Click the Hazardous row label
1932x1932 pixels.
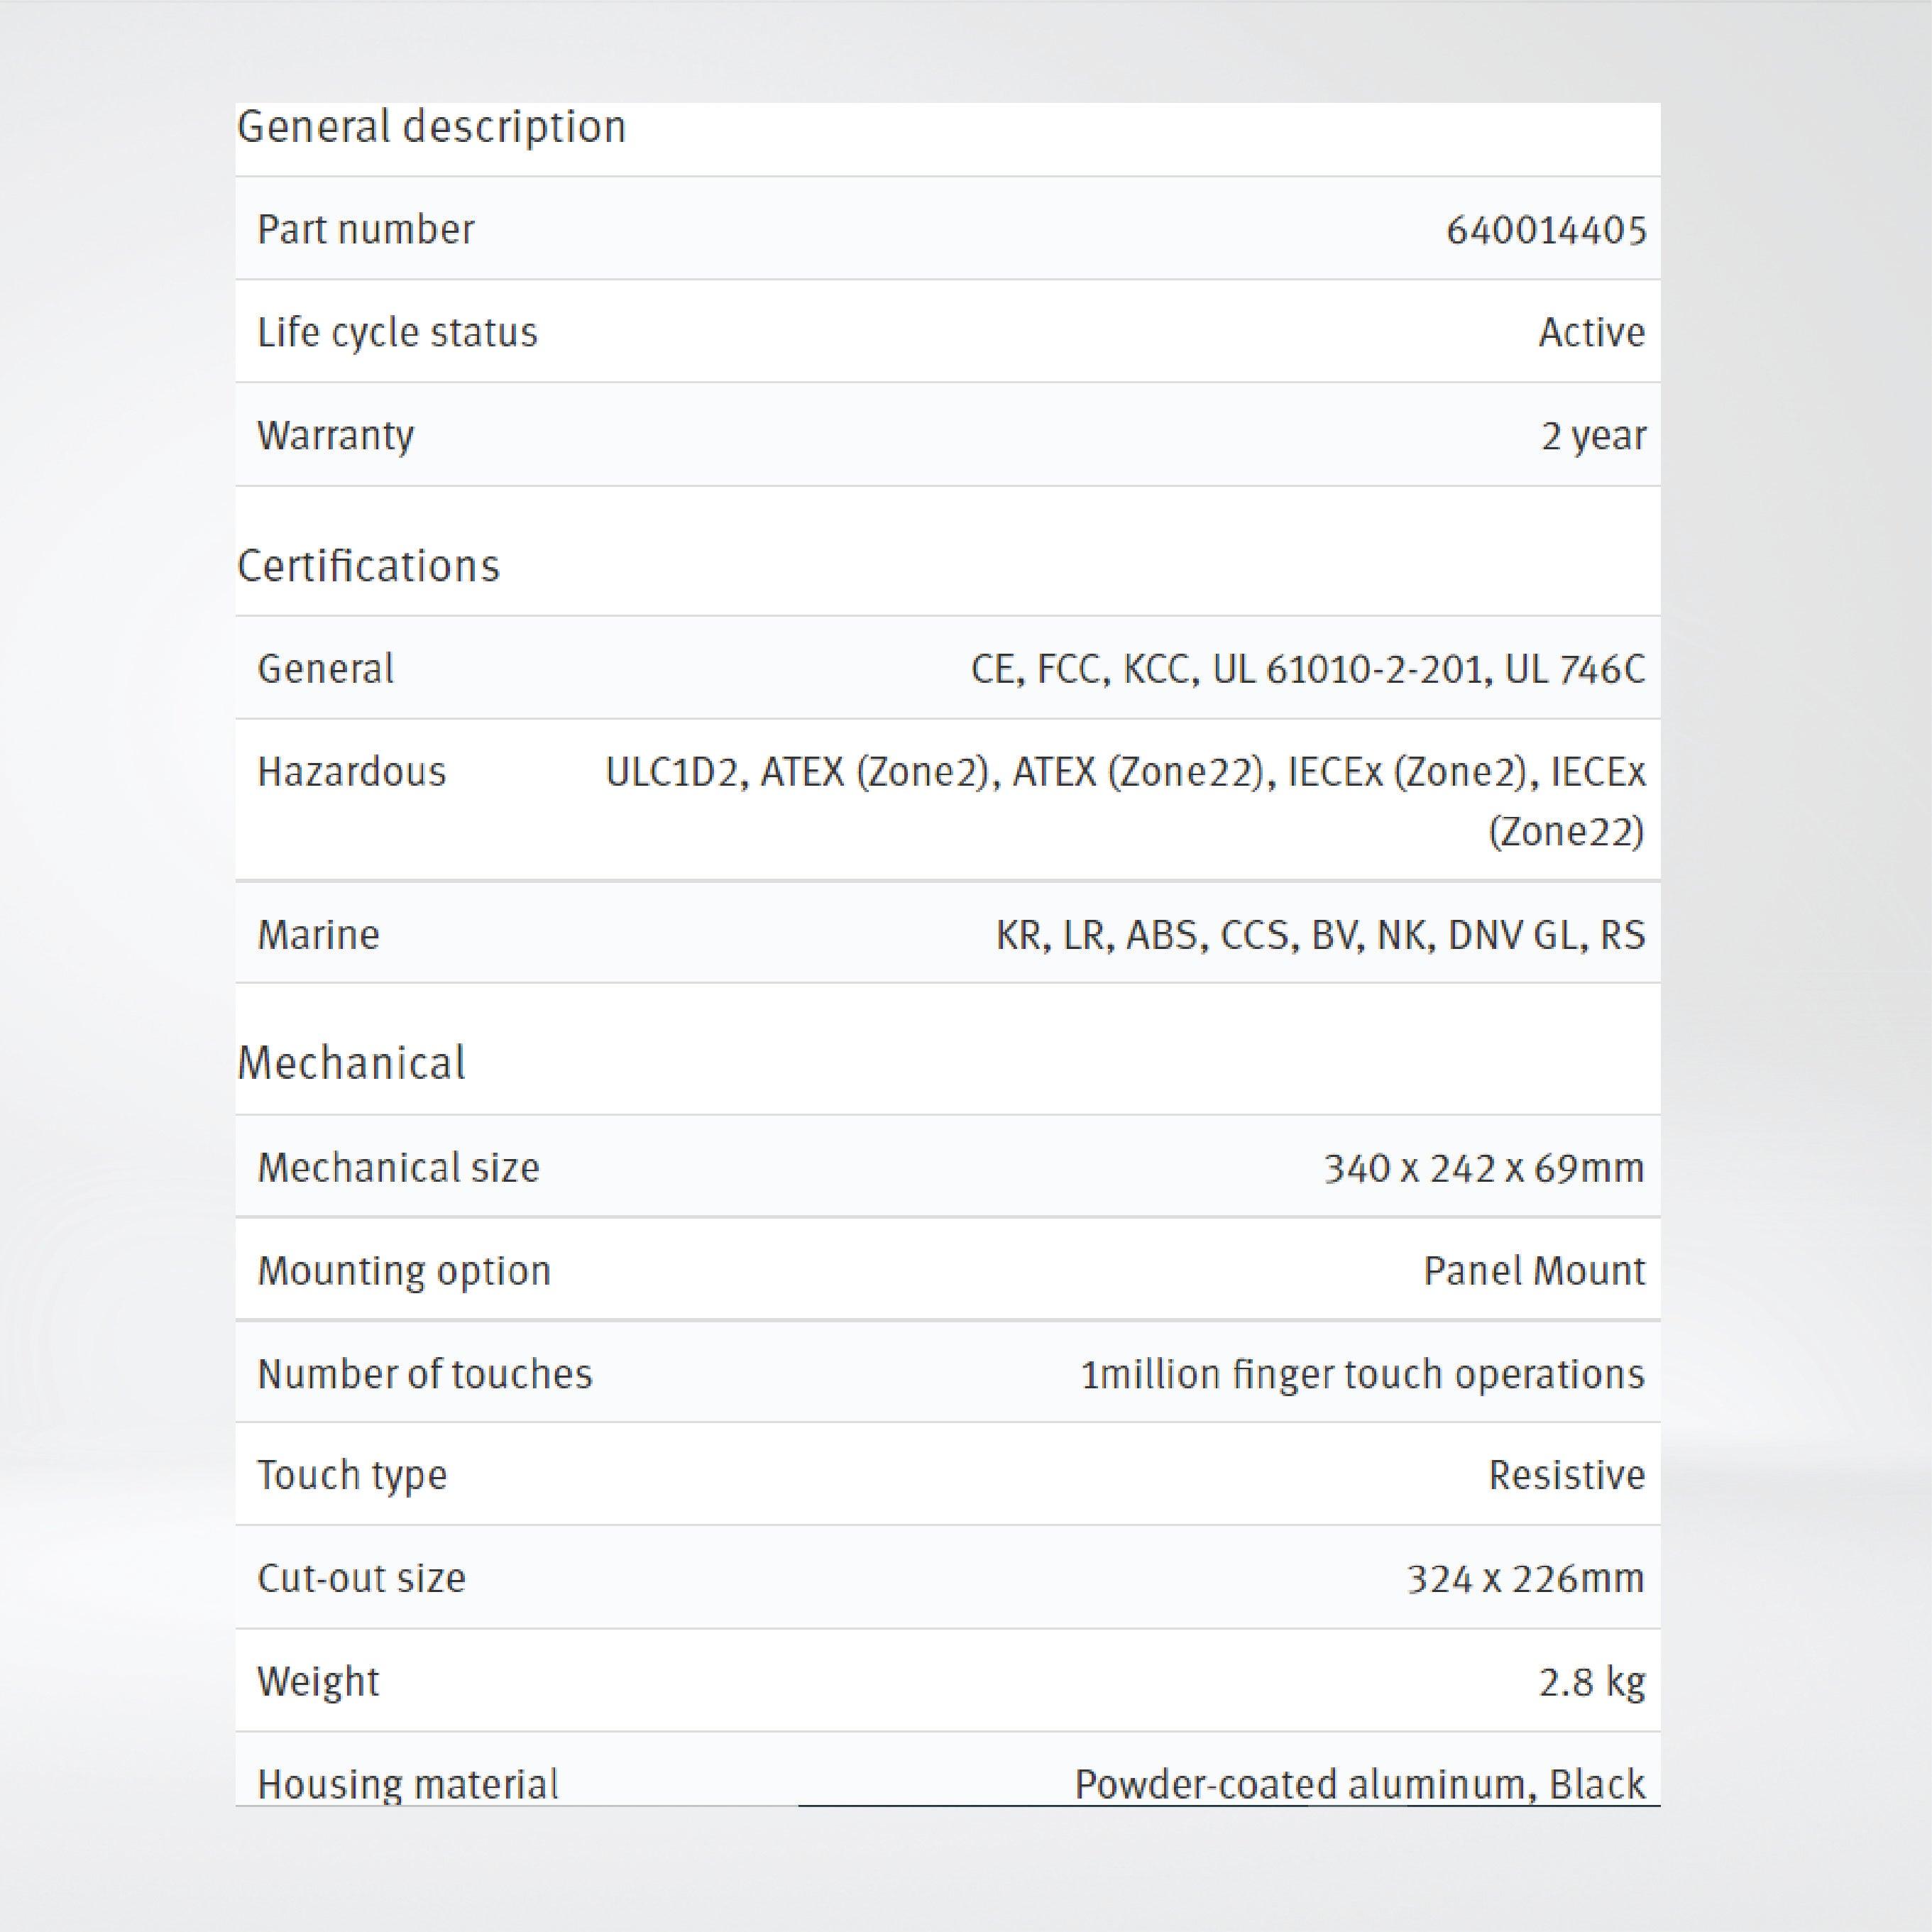[351, 772]
